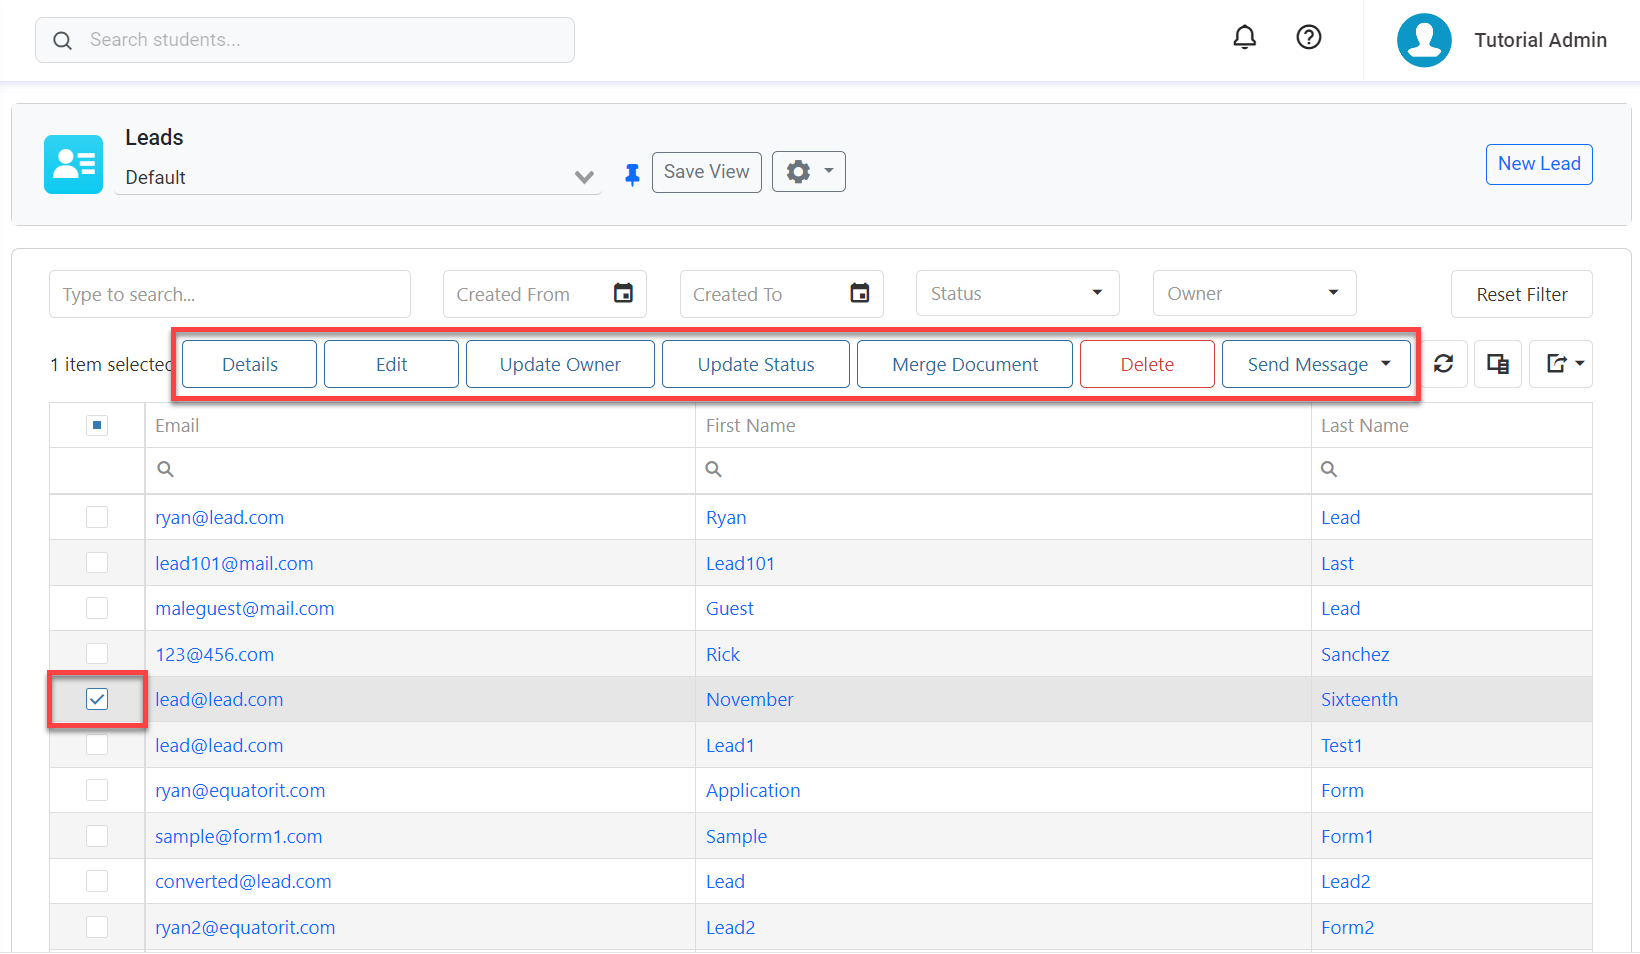Sort by Last Name column header

[x=1365, y=425]
